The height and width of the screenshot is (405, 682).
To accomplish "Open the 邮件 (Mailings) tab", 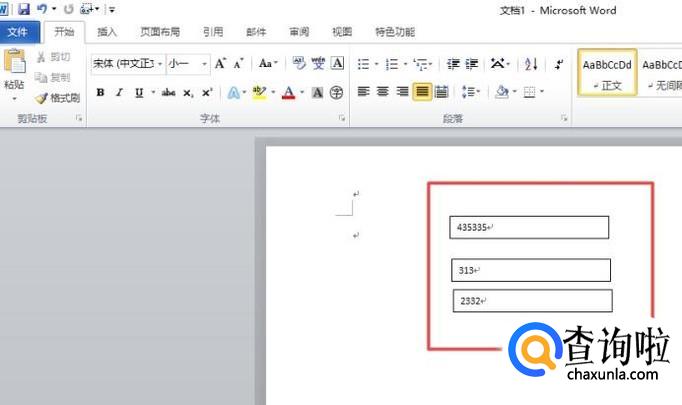I will tap(256, 32).
